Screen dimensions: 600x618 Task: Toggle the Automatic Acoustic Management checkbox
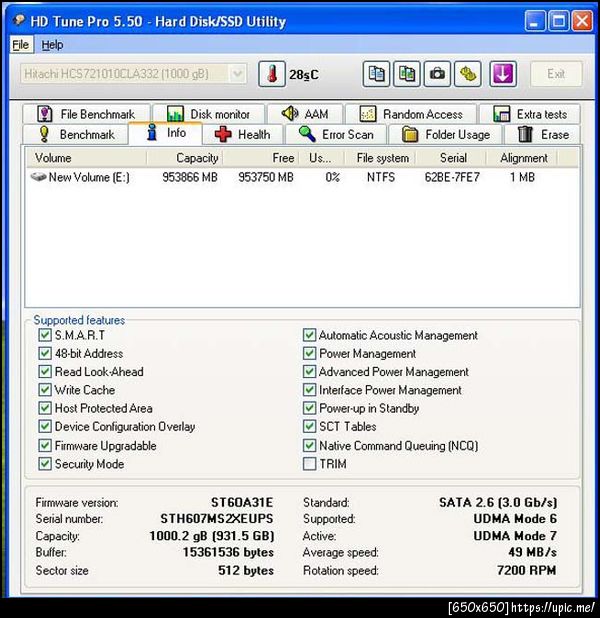point(309,335)
